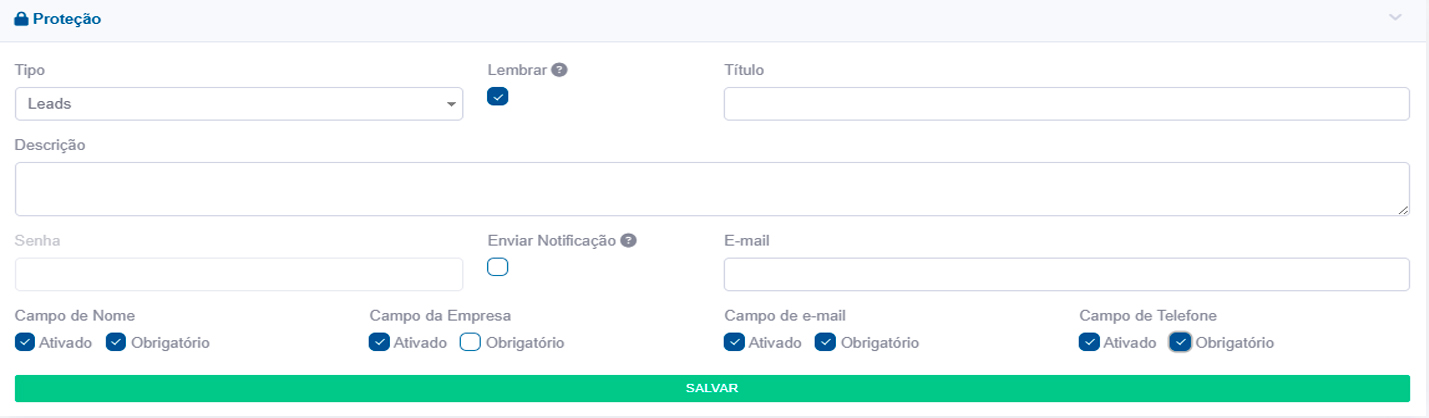Click the Senha password field
This screenshot has height=418, width=1429.
[239, 274]
